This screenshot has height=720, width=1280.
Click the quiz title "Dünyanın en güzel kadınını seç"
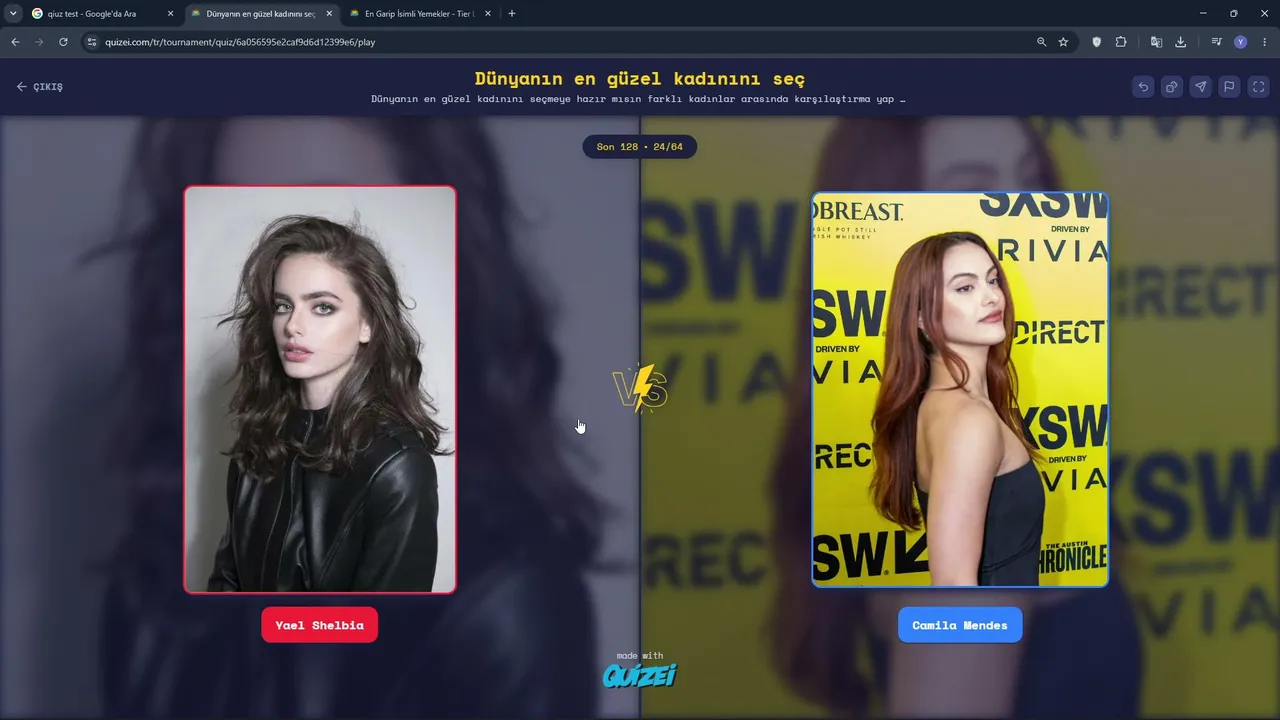[640, 78]
